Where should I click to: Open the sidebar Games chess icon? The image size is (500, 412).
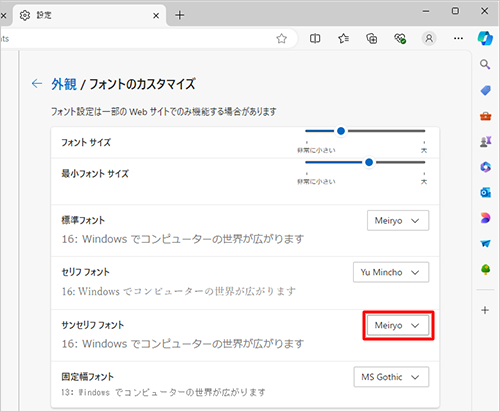pyautogui.click(x=486, y=142)
